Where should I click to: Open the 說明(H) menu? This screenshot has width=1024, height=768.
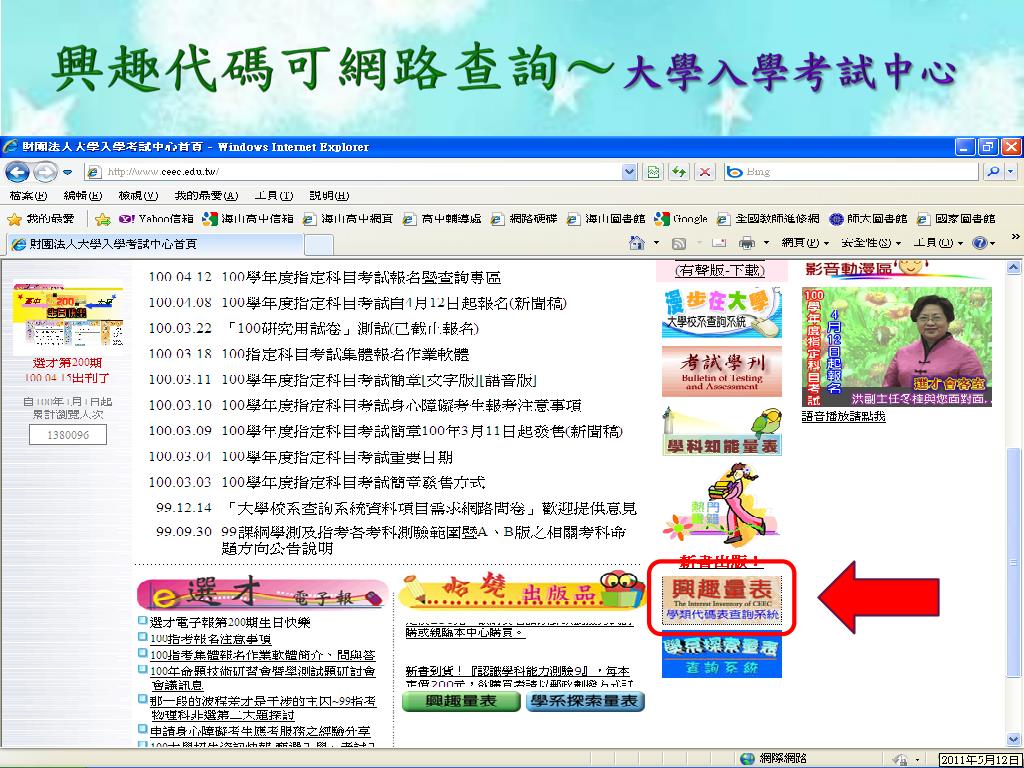(328, 196)
